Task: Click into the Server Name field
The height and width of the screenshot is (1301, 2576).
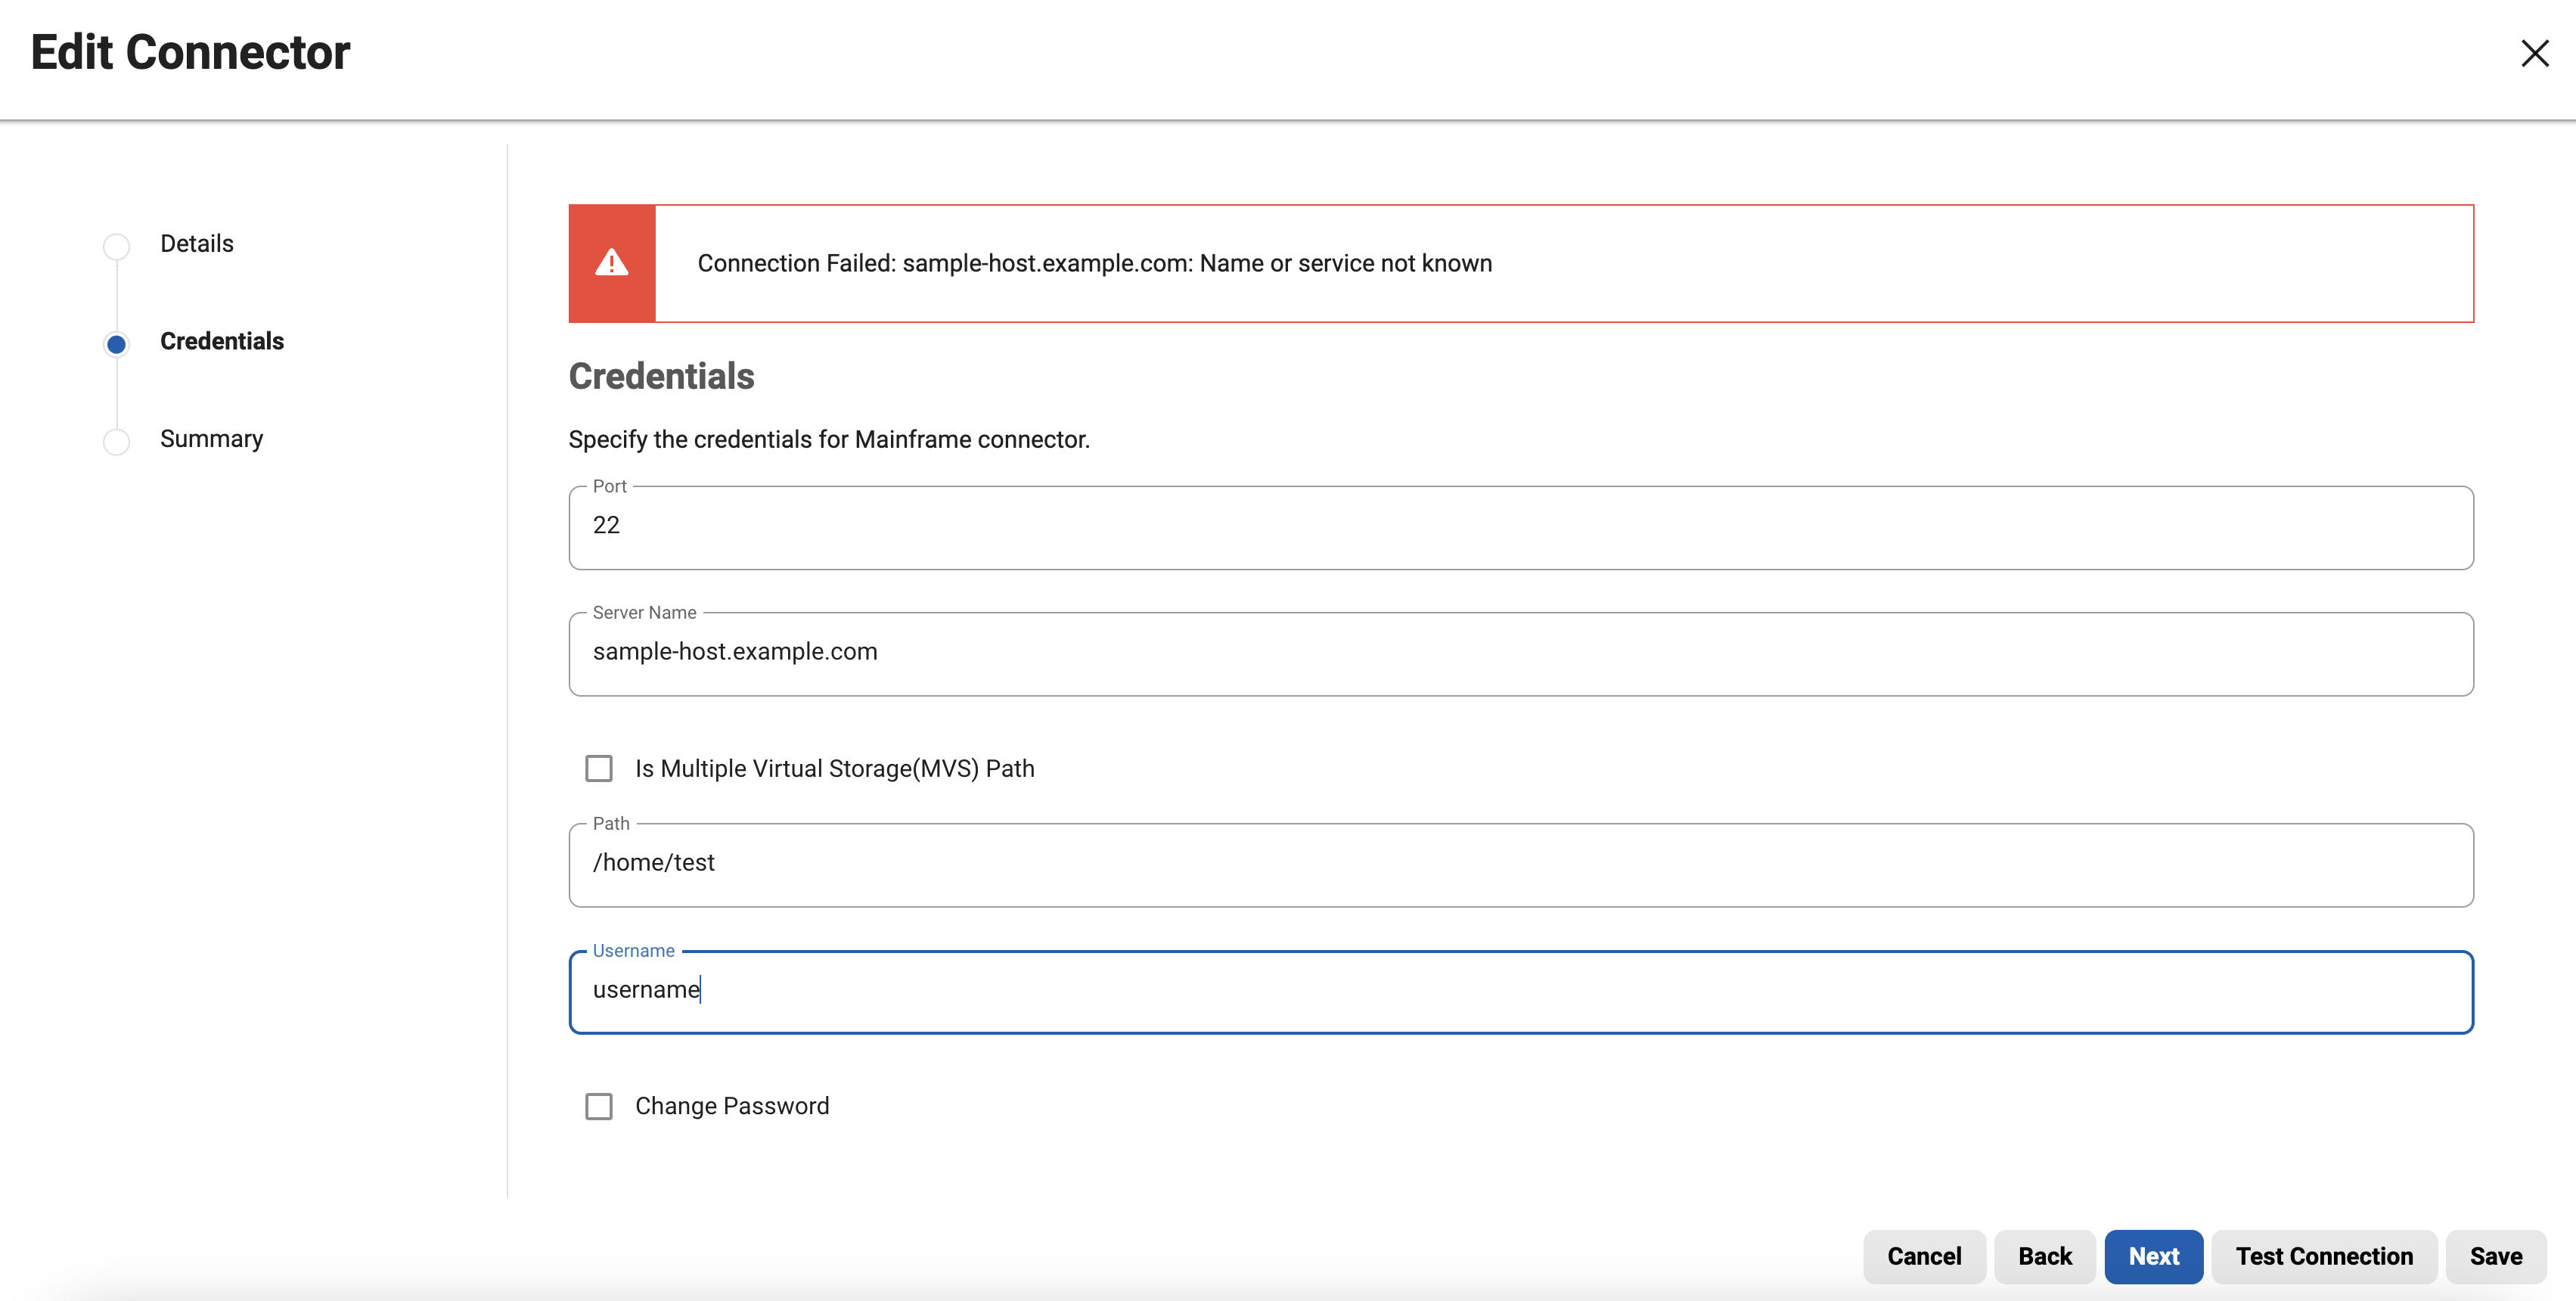Action: [x=1521, y=653]
